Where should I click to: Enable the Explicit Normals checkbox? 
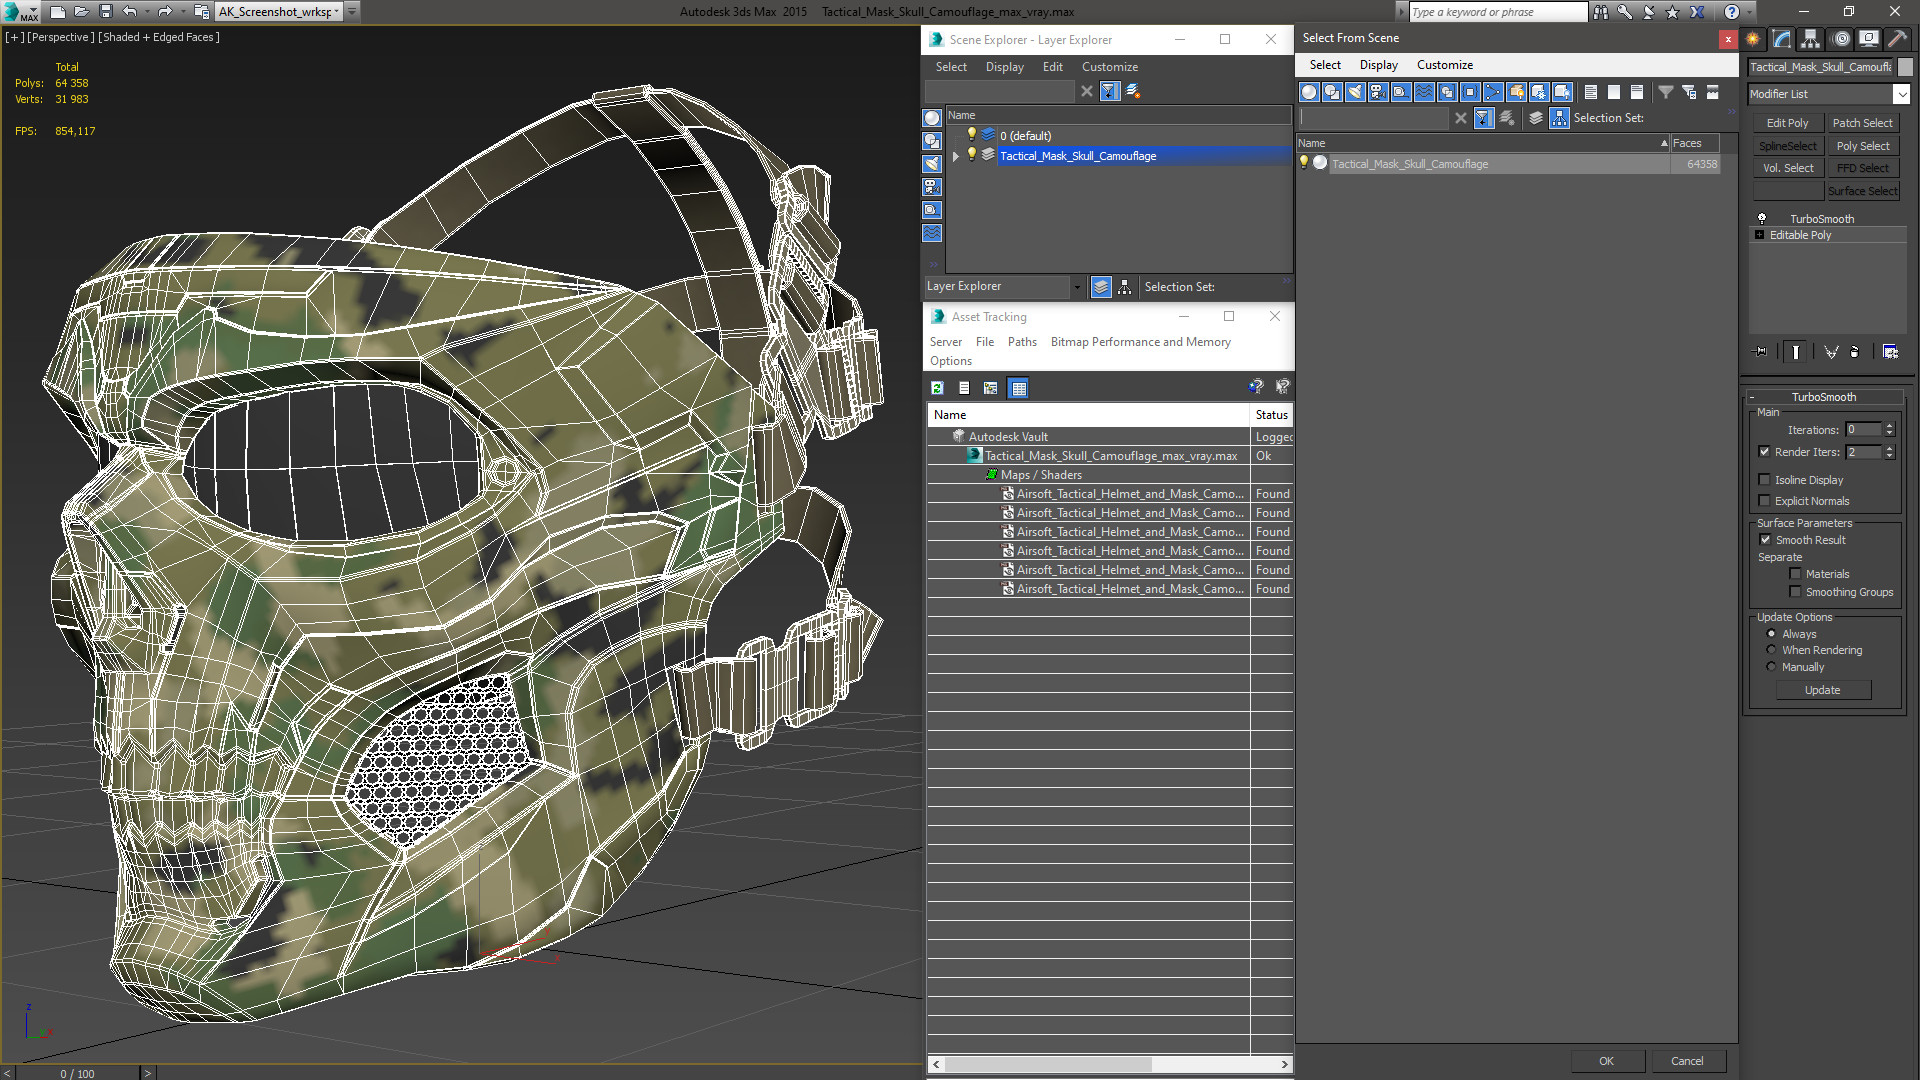(x=1765, y=501)
